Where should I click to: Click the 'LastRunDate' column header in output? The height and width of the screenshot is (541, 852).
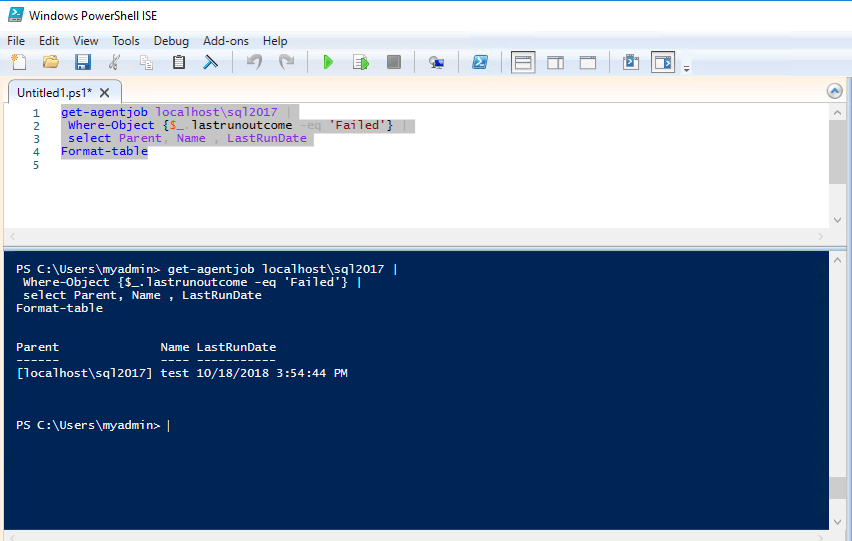coord(236,347)
